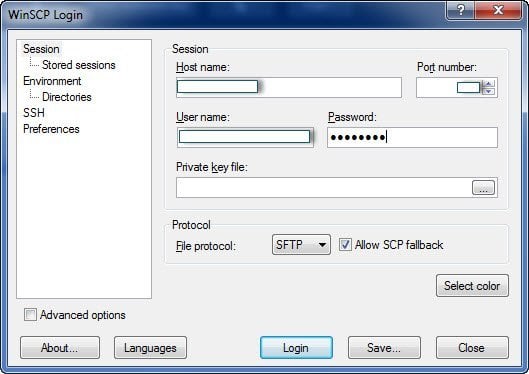Viewport: 529px width, 374px height.
Task: Select the Environment tree item
Action: pos(52,81)
